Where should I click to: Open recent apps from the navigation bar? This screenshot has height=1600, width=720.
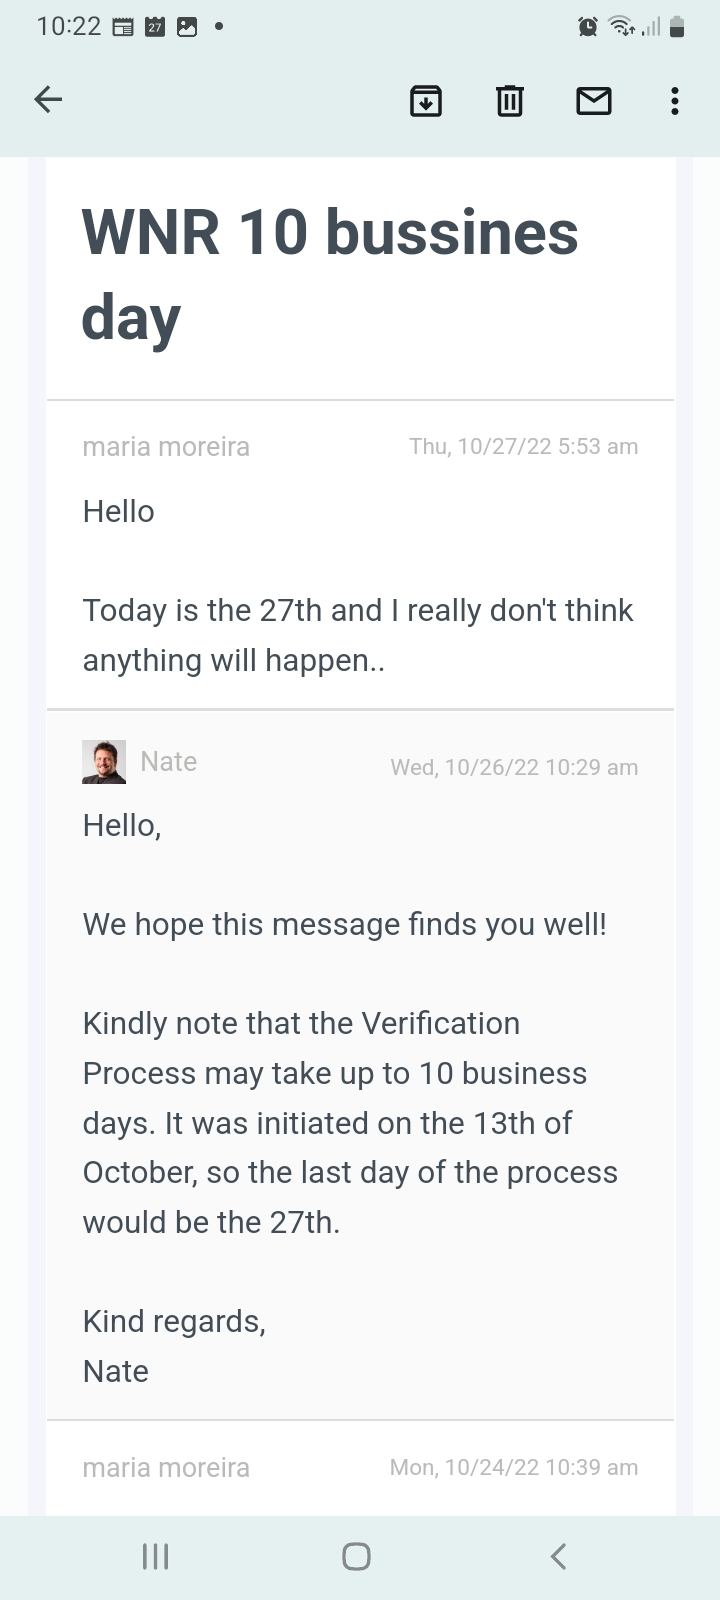155,1556
